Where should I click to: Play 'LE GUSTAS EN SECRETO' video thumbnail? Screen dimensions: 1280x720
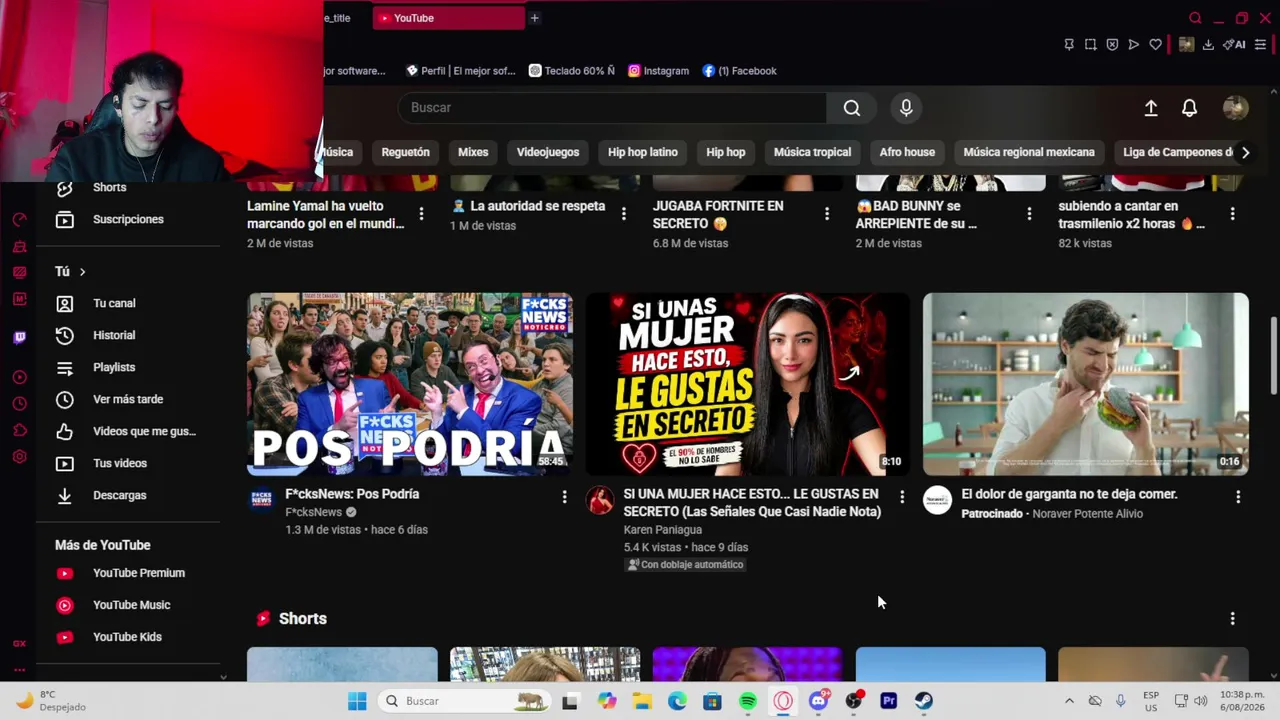748,384
